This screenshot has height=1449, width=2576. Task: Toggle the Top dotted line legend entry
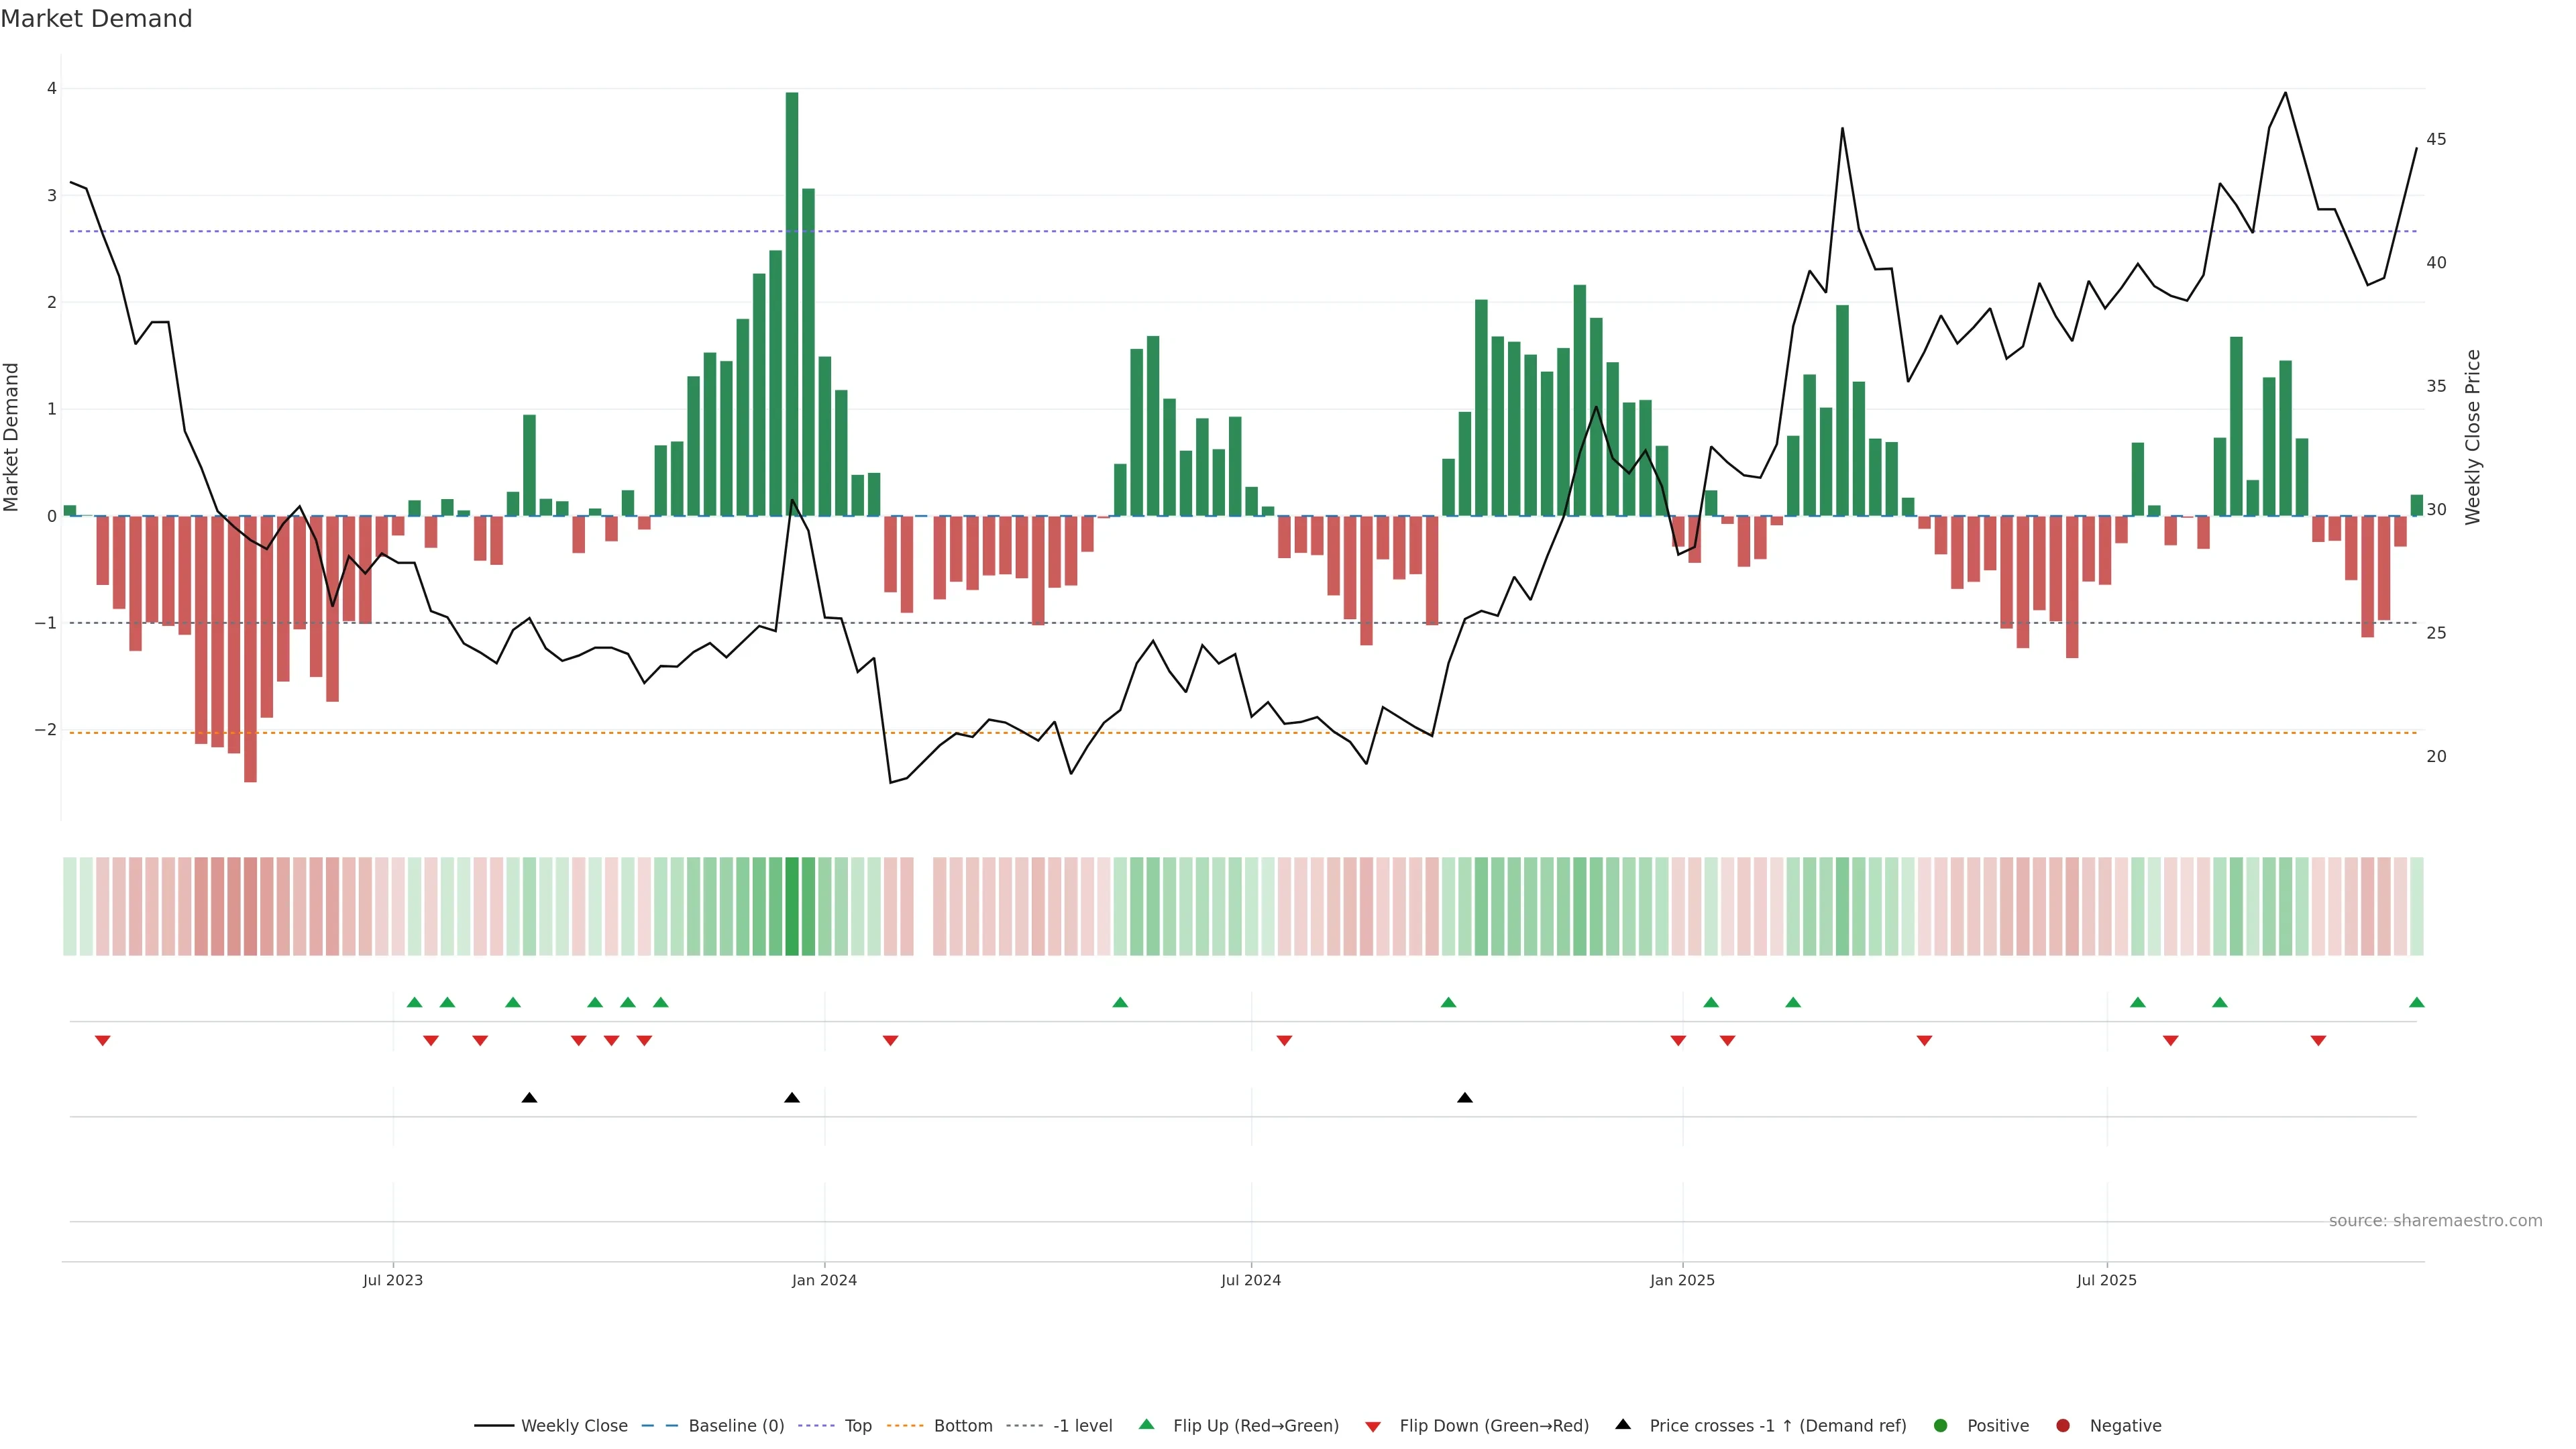pyautogui.click(x=857, y=1426)
